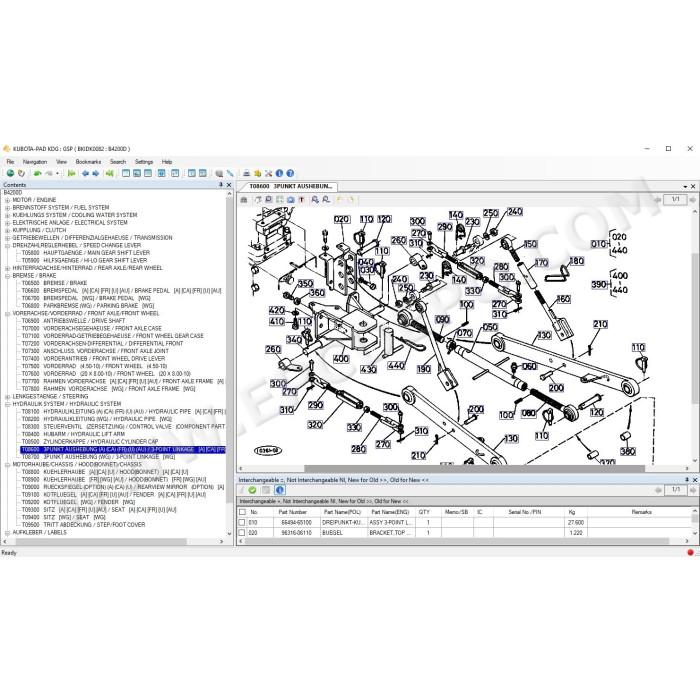Screen dimensions: 700x700
Task: Expand the LENKGESTAENGE / STEERING node
Action: click(x=7, y=396)
